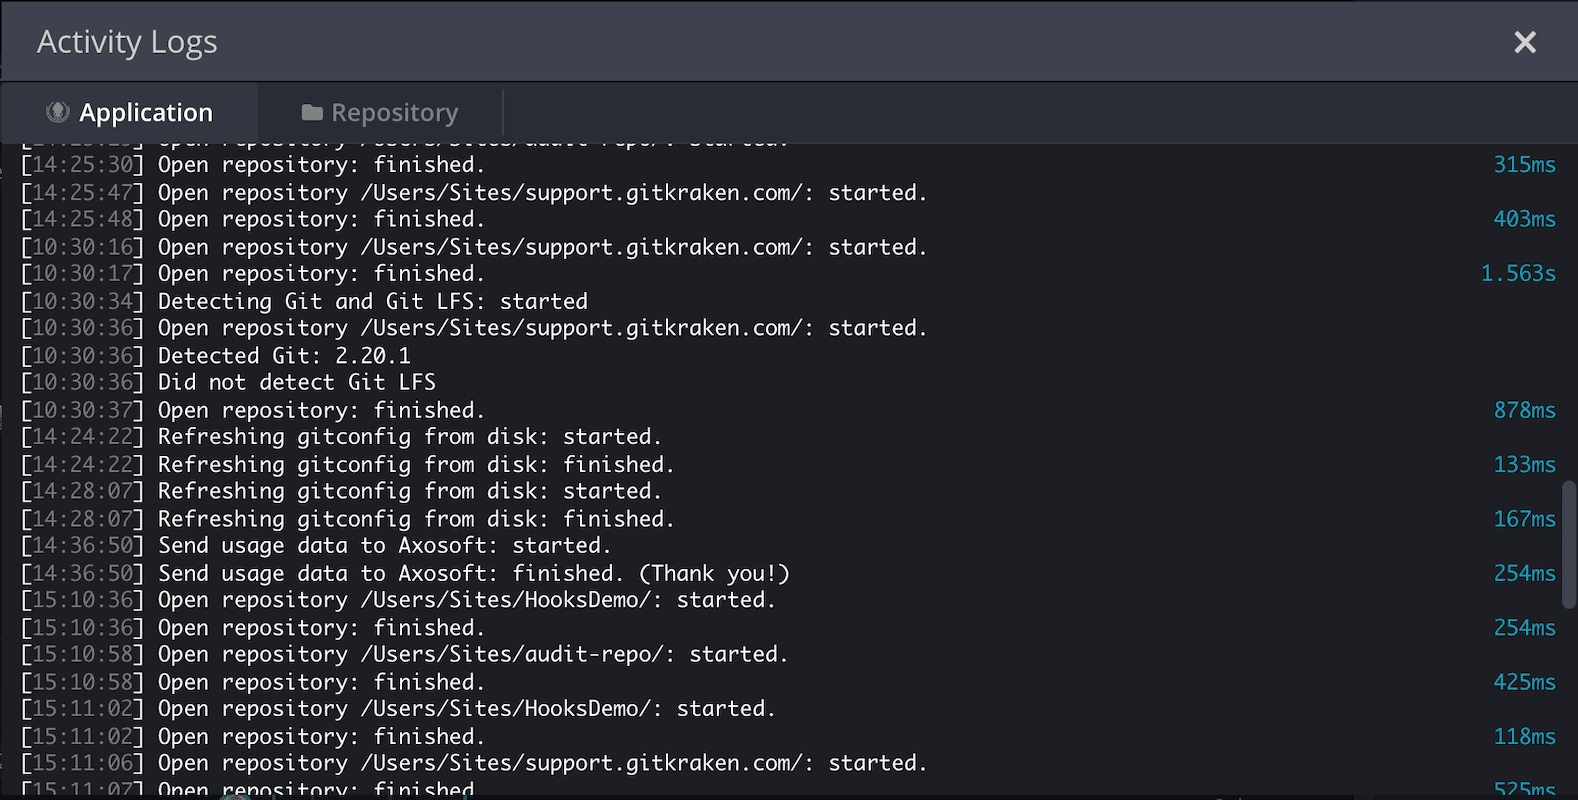Click the folder icon on the Repository tab
Screen dimensions: 1578x800
312,112
